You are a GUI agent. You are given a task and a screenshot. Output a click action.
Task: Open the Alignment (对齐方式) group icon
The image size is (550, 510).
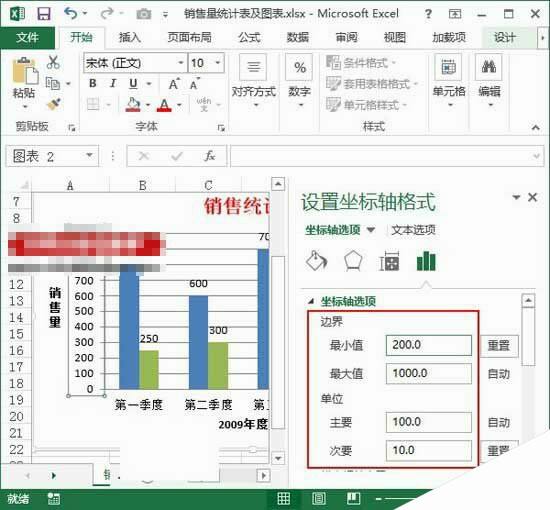point(254,67)
